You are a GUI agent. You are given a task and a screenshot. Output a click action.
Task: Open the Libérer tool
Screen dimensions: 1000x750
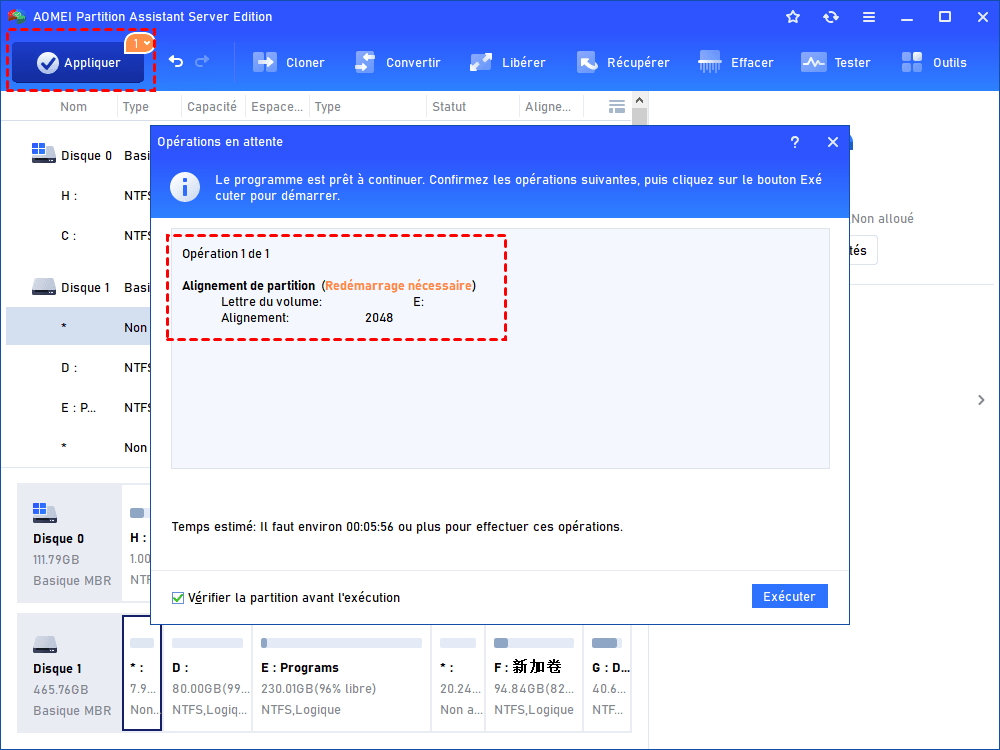click(x=507, y=62)
